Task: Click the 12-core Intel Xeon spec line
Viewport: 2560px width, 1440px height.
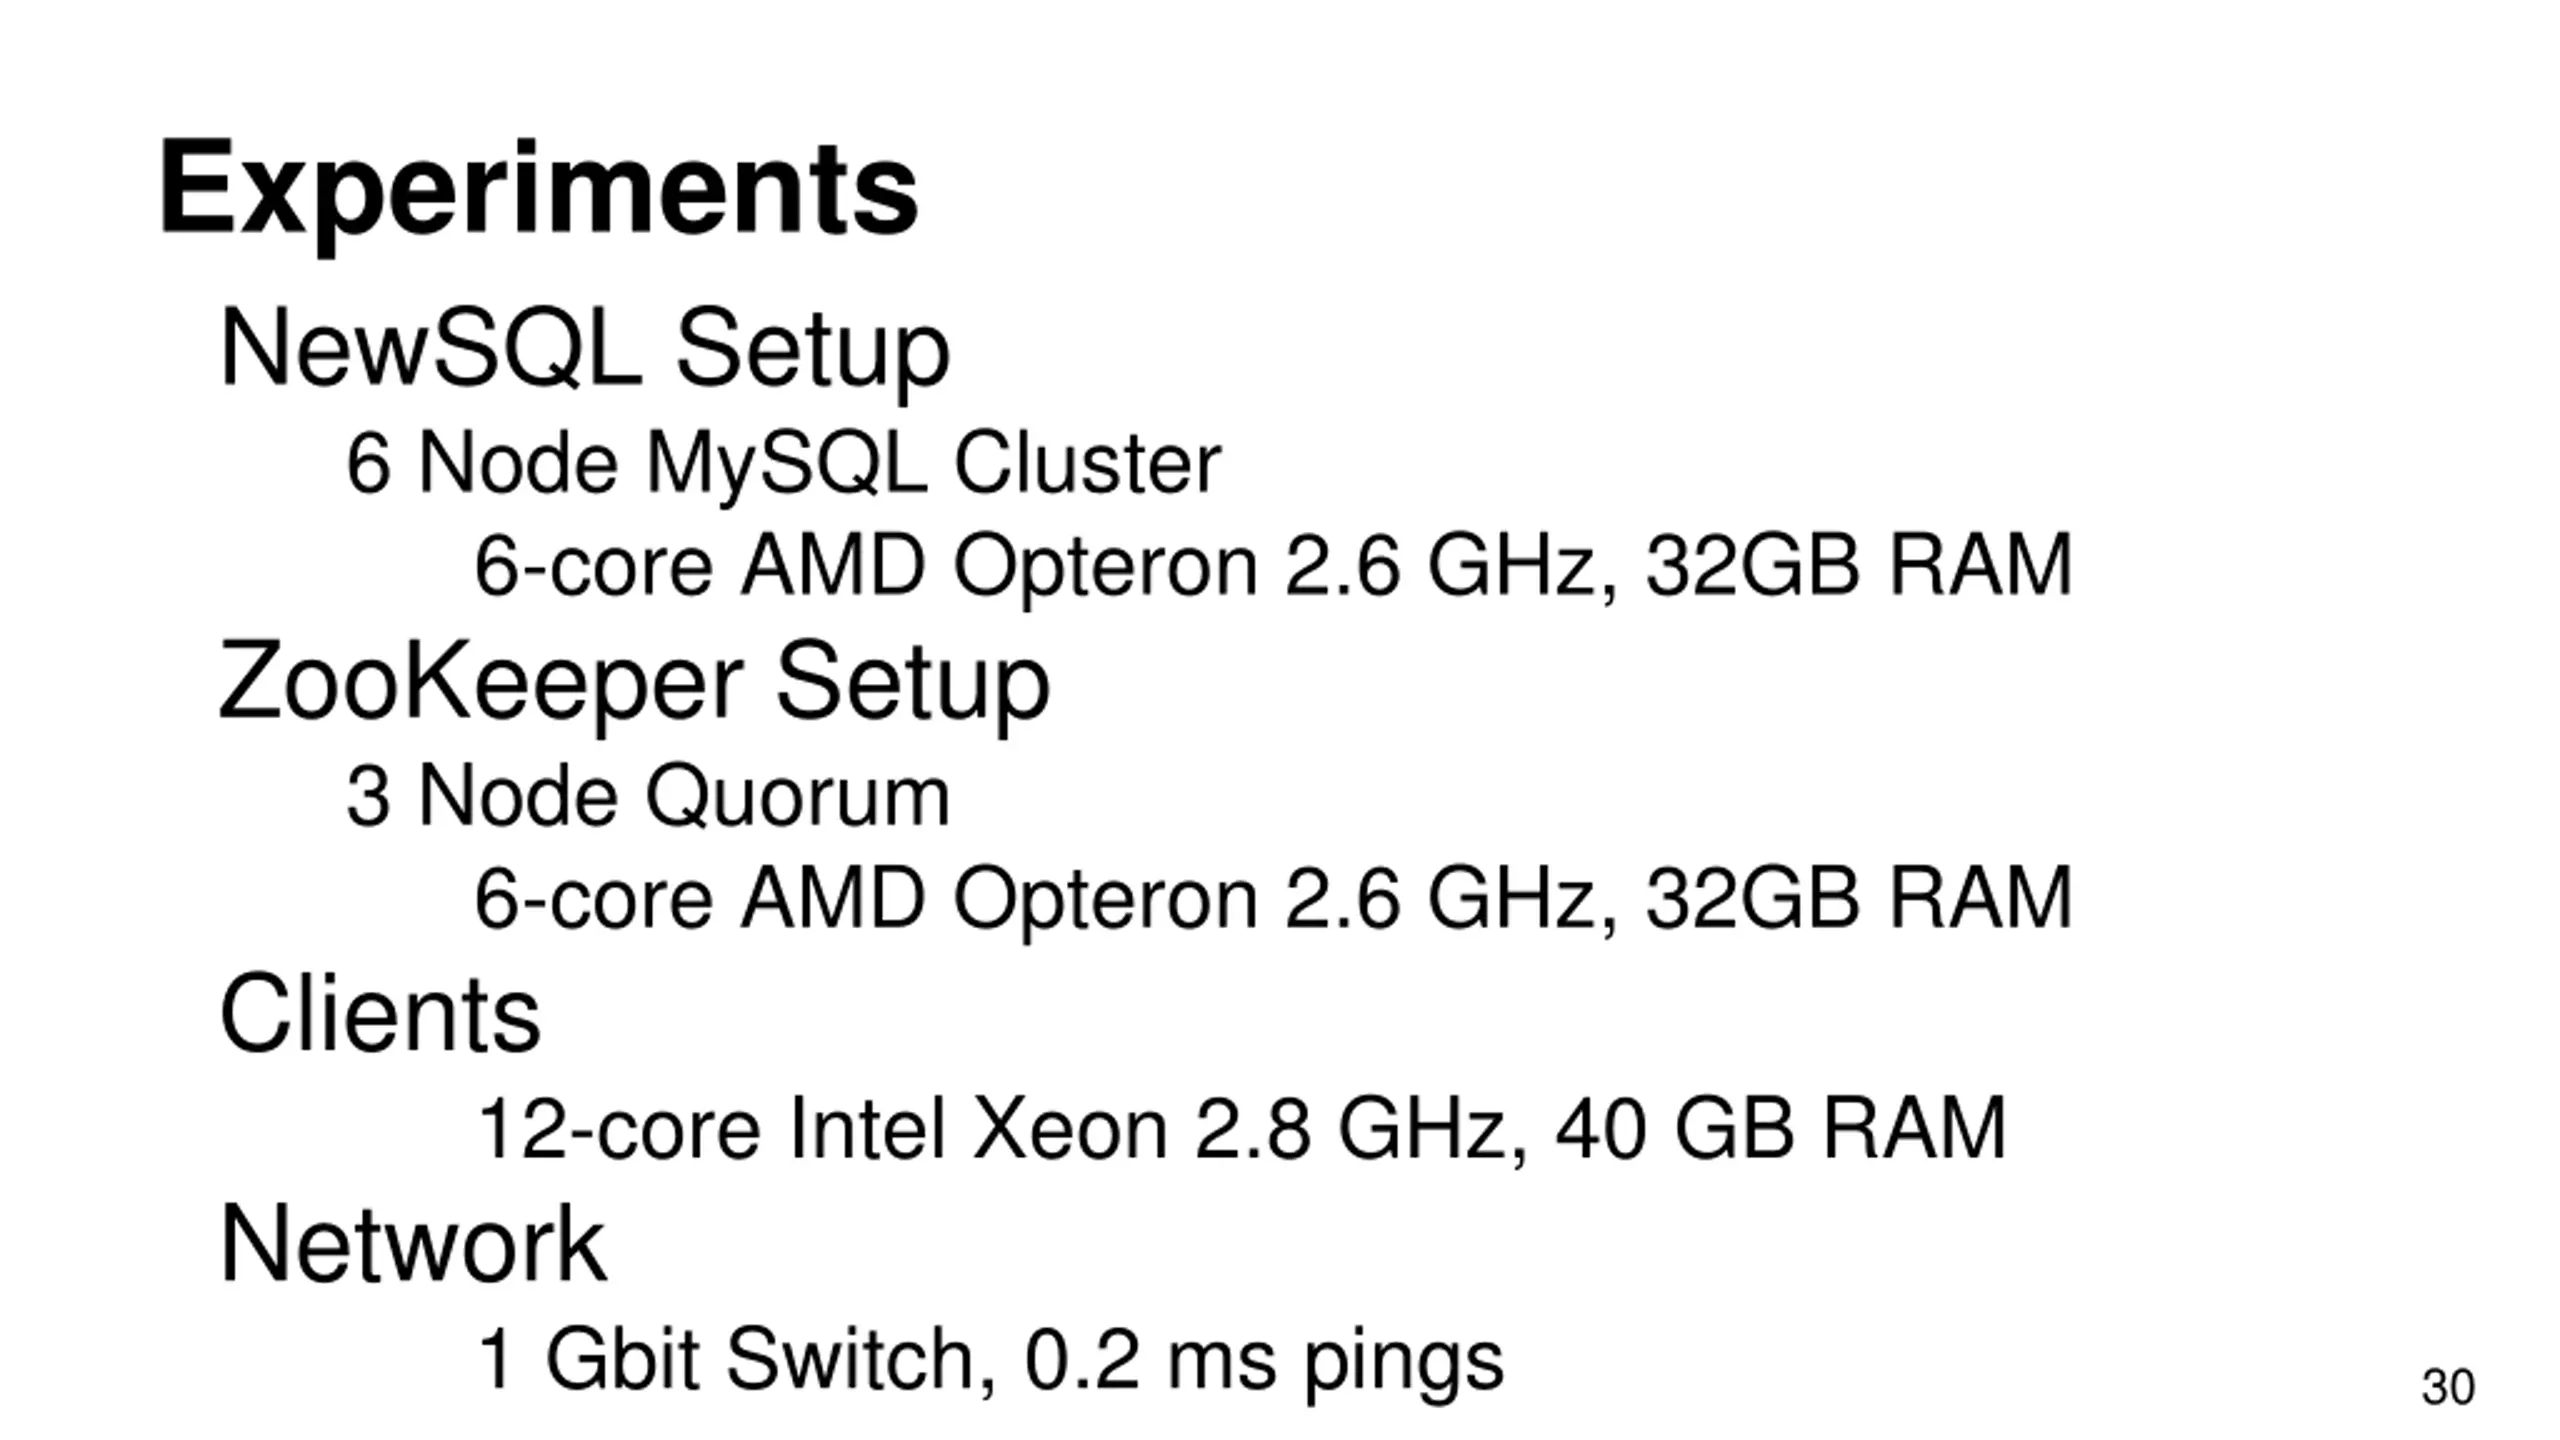Action: pyautogui.click(x=1241, y=1129)
